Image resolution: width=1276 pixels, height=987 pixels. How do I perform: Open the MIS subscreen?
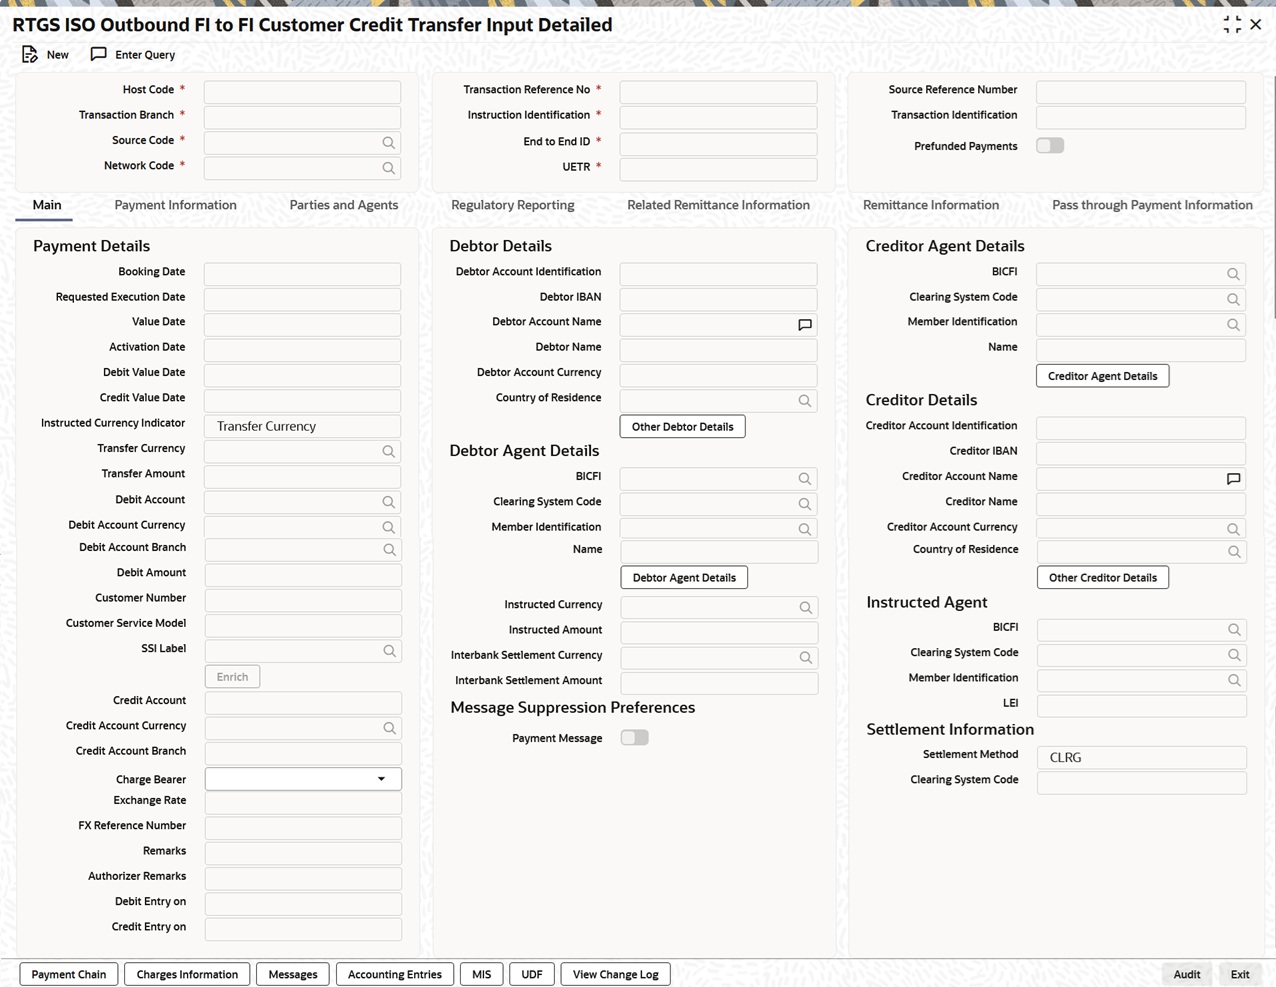tap(482, 974)
